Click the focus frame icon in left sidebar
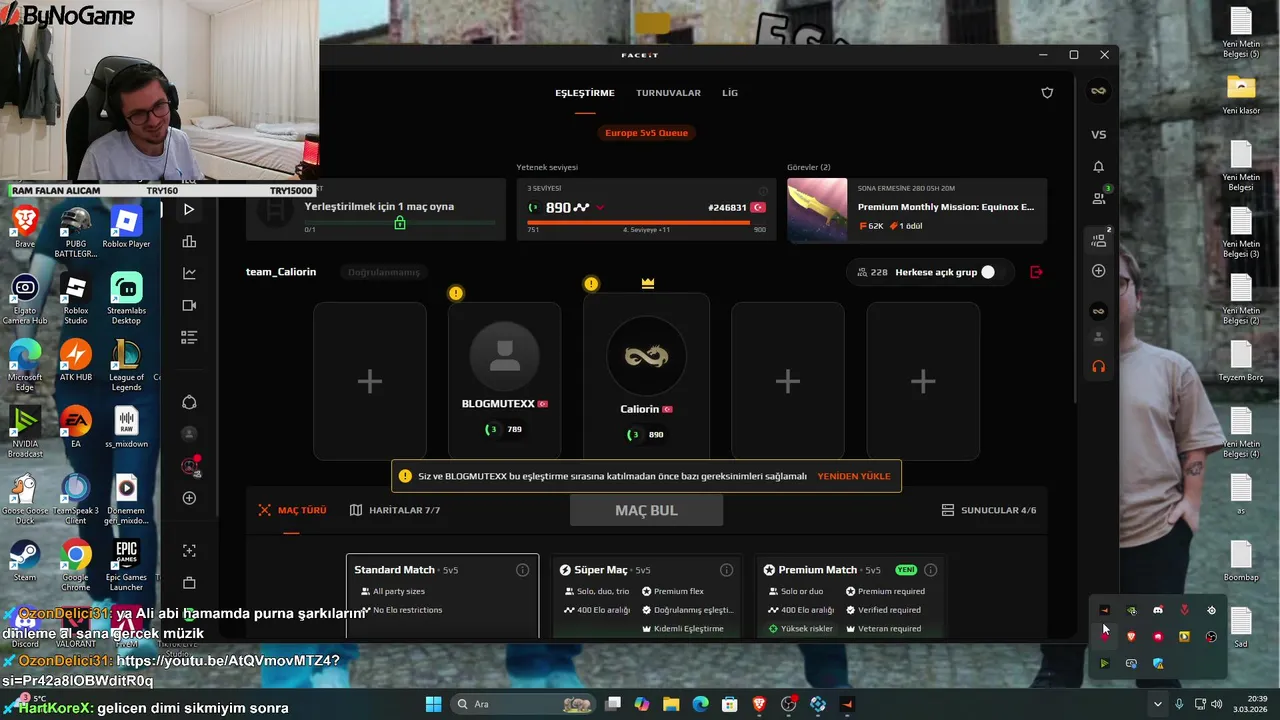 tap(189, 550)
